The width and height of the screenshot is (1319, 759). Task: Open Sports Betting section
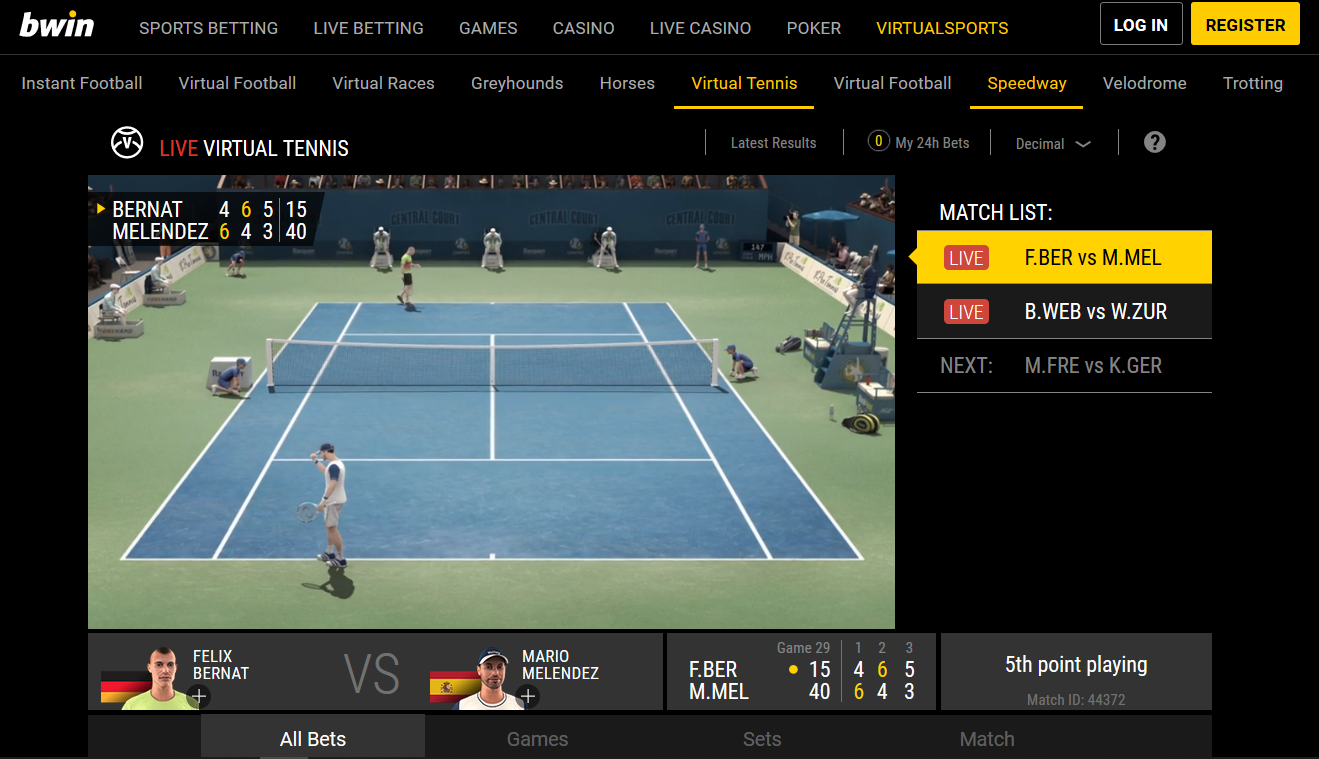pos(208,28)
